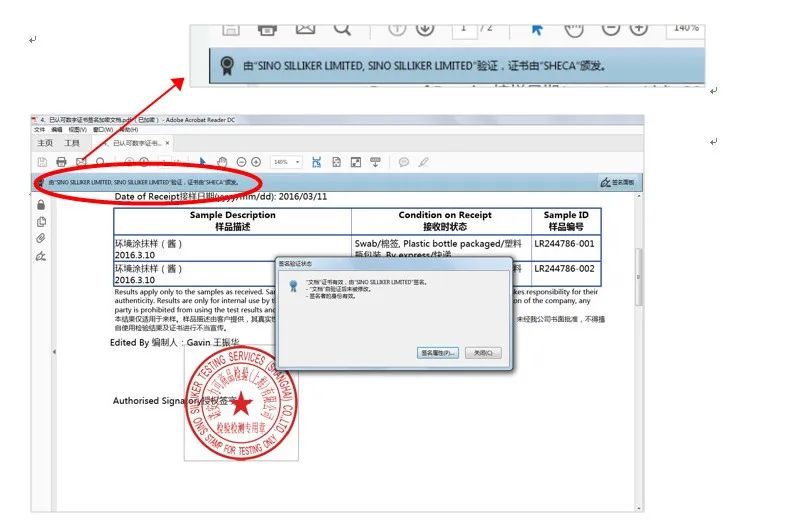Switch to the 主页 tab
Image resolution: width=800 pixels, height=526 pixels.
[45, 143]
